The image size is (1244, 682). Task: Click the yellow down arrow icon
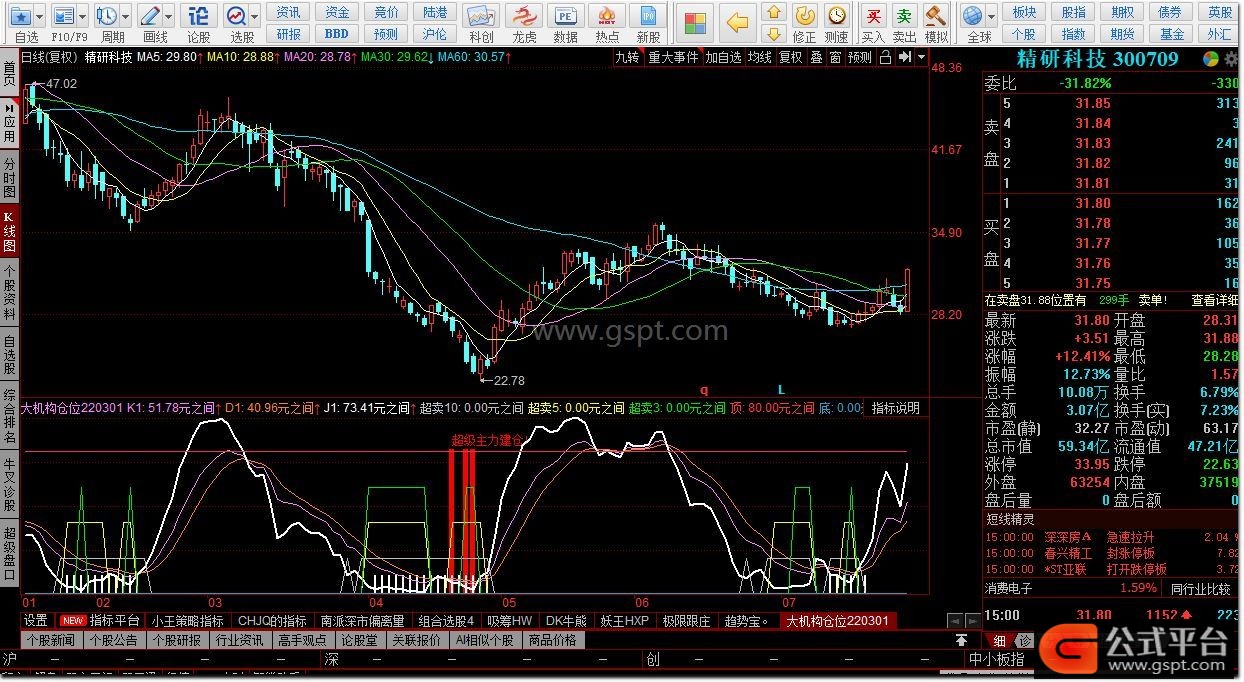click(x=773, y=36)
